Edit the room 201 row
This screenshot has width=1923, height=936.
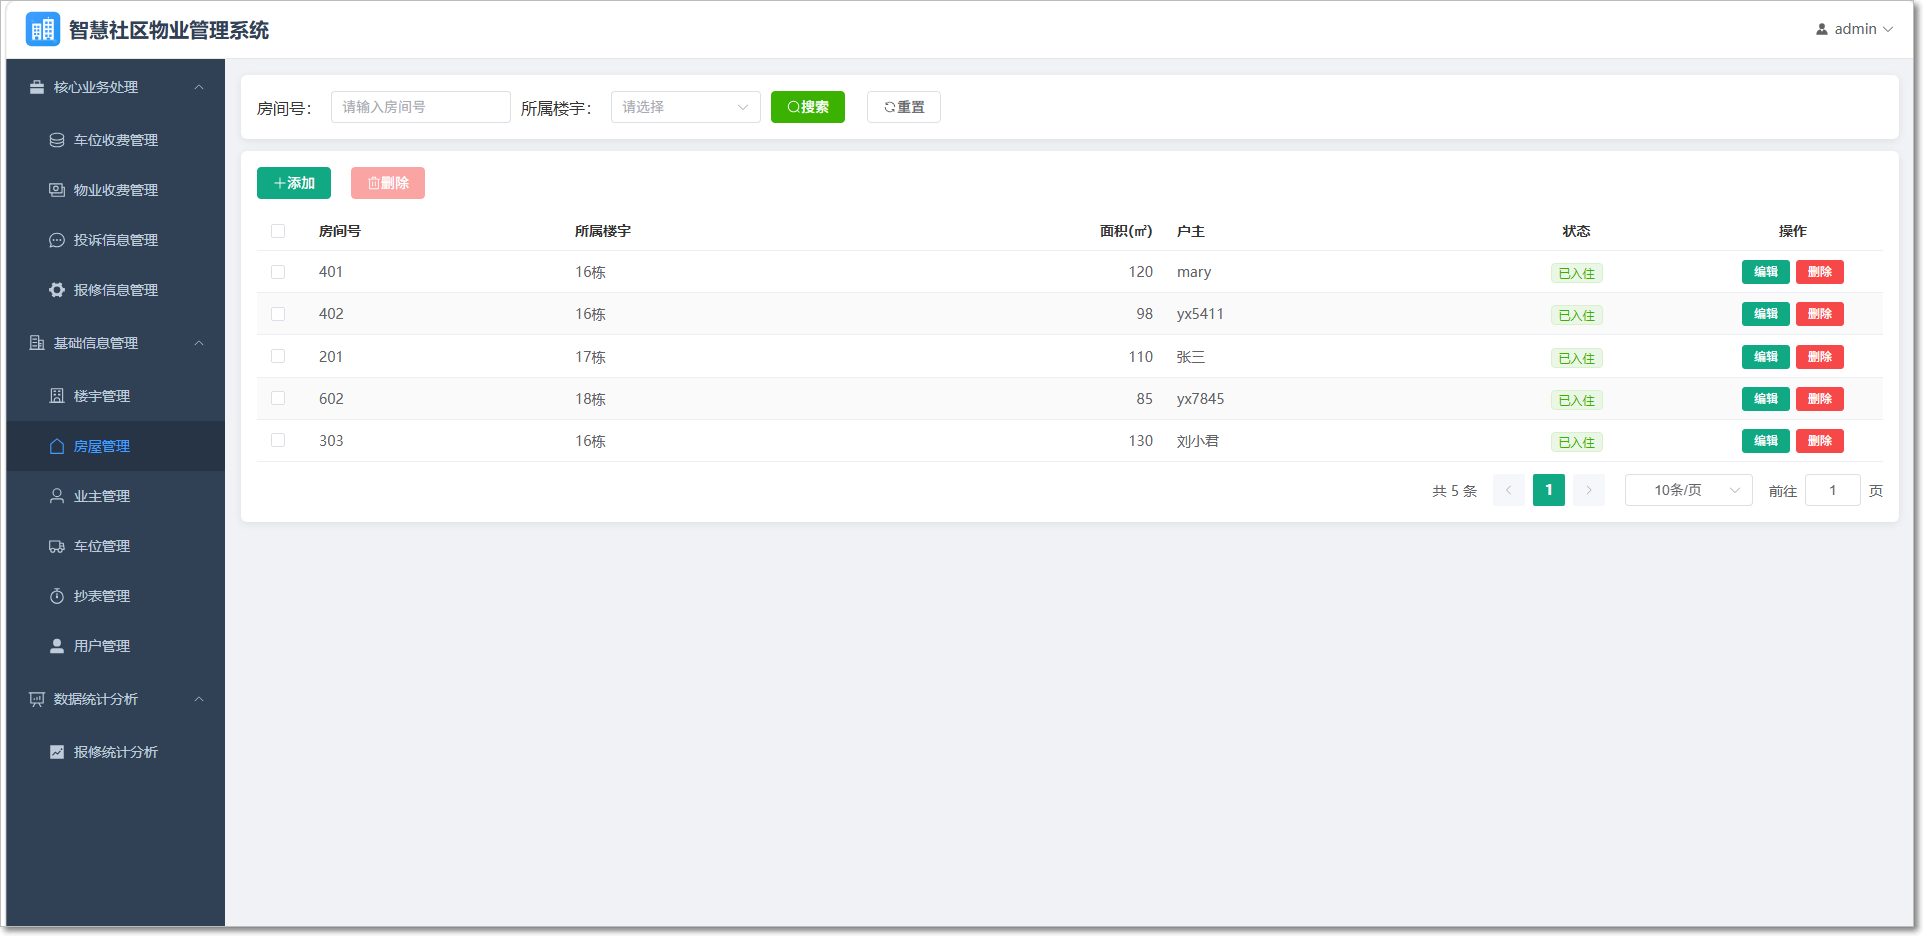(1766, 357)
